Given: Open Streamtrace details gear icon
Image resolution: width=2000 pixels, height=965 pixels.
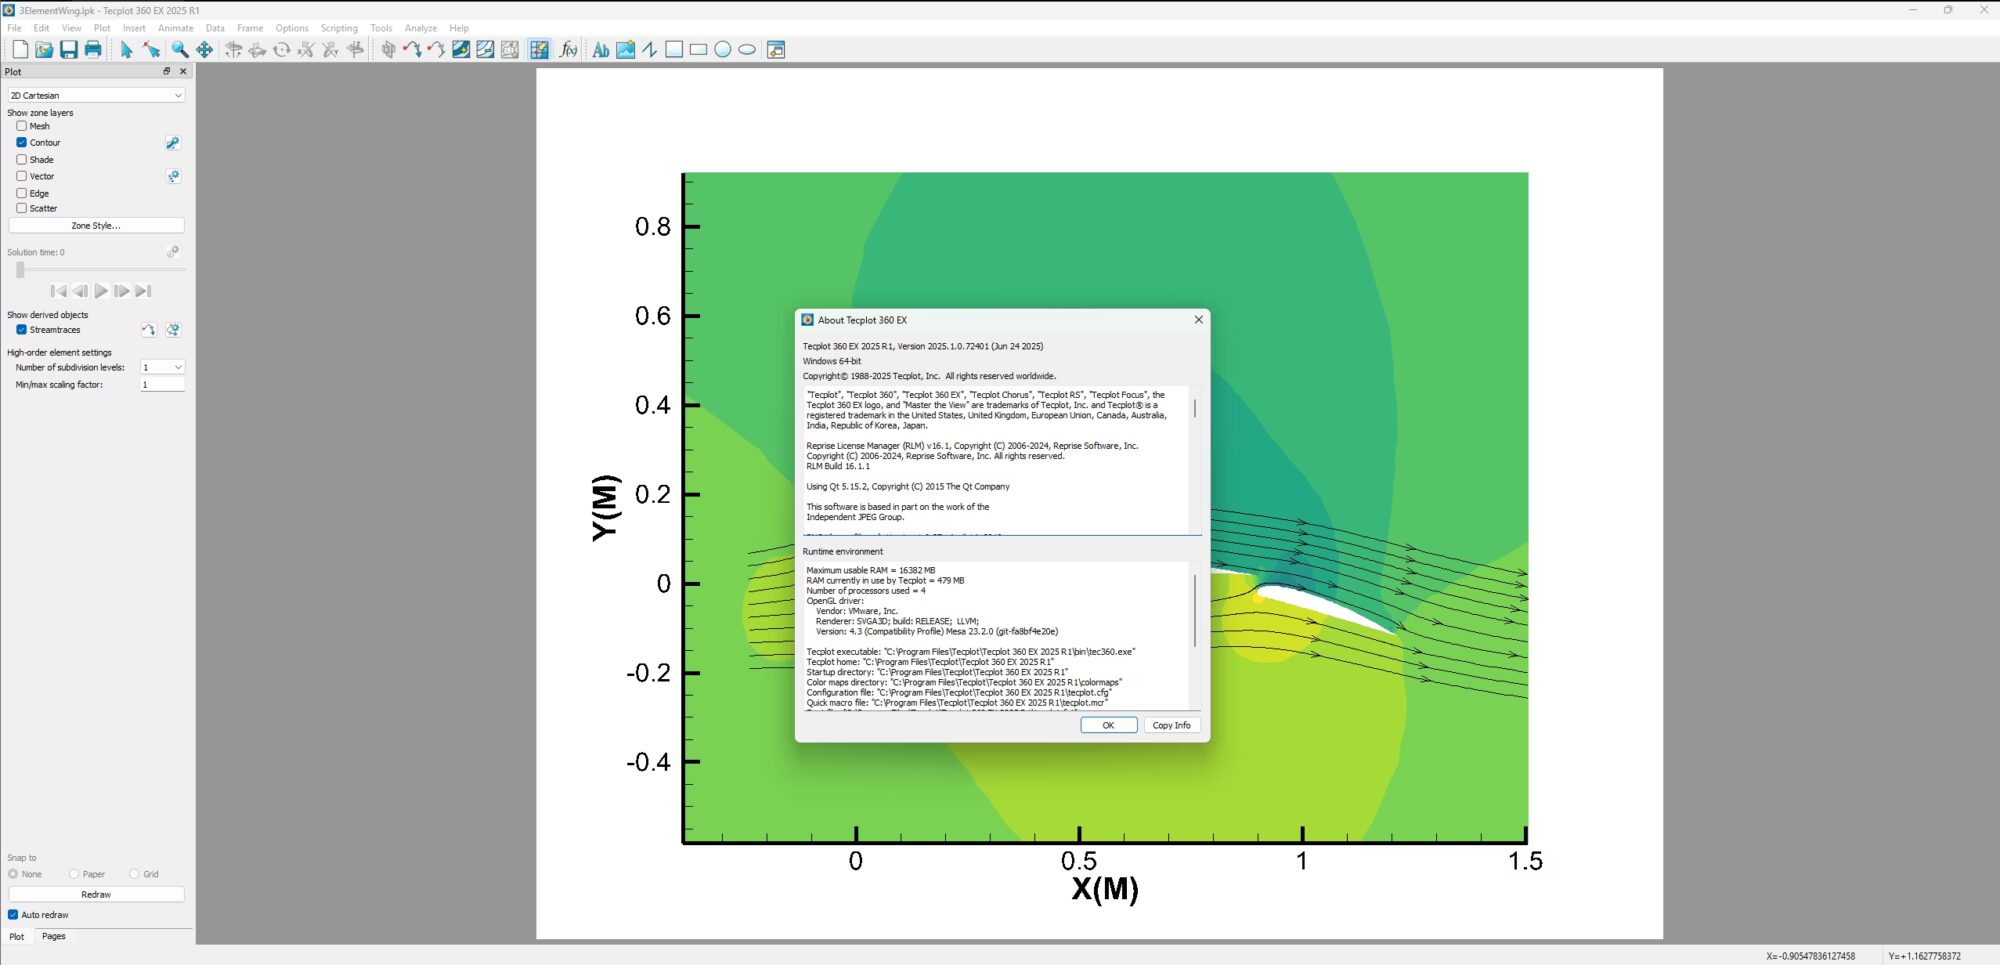Looking at the screenshot, I should [173, 329].
